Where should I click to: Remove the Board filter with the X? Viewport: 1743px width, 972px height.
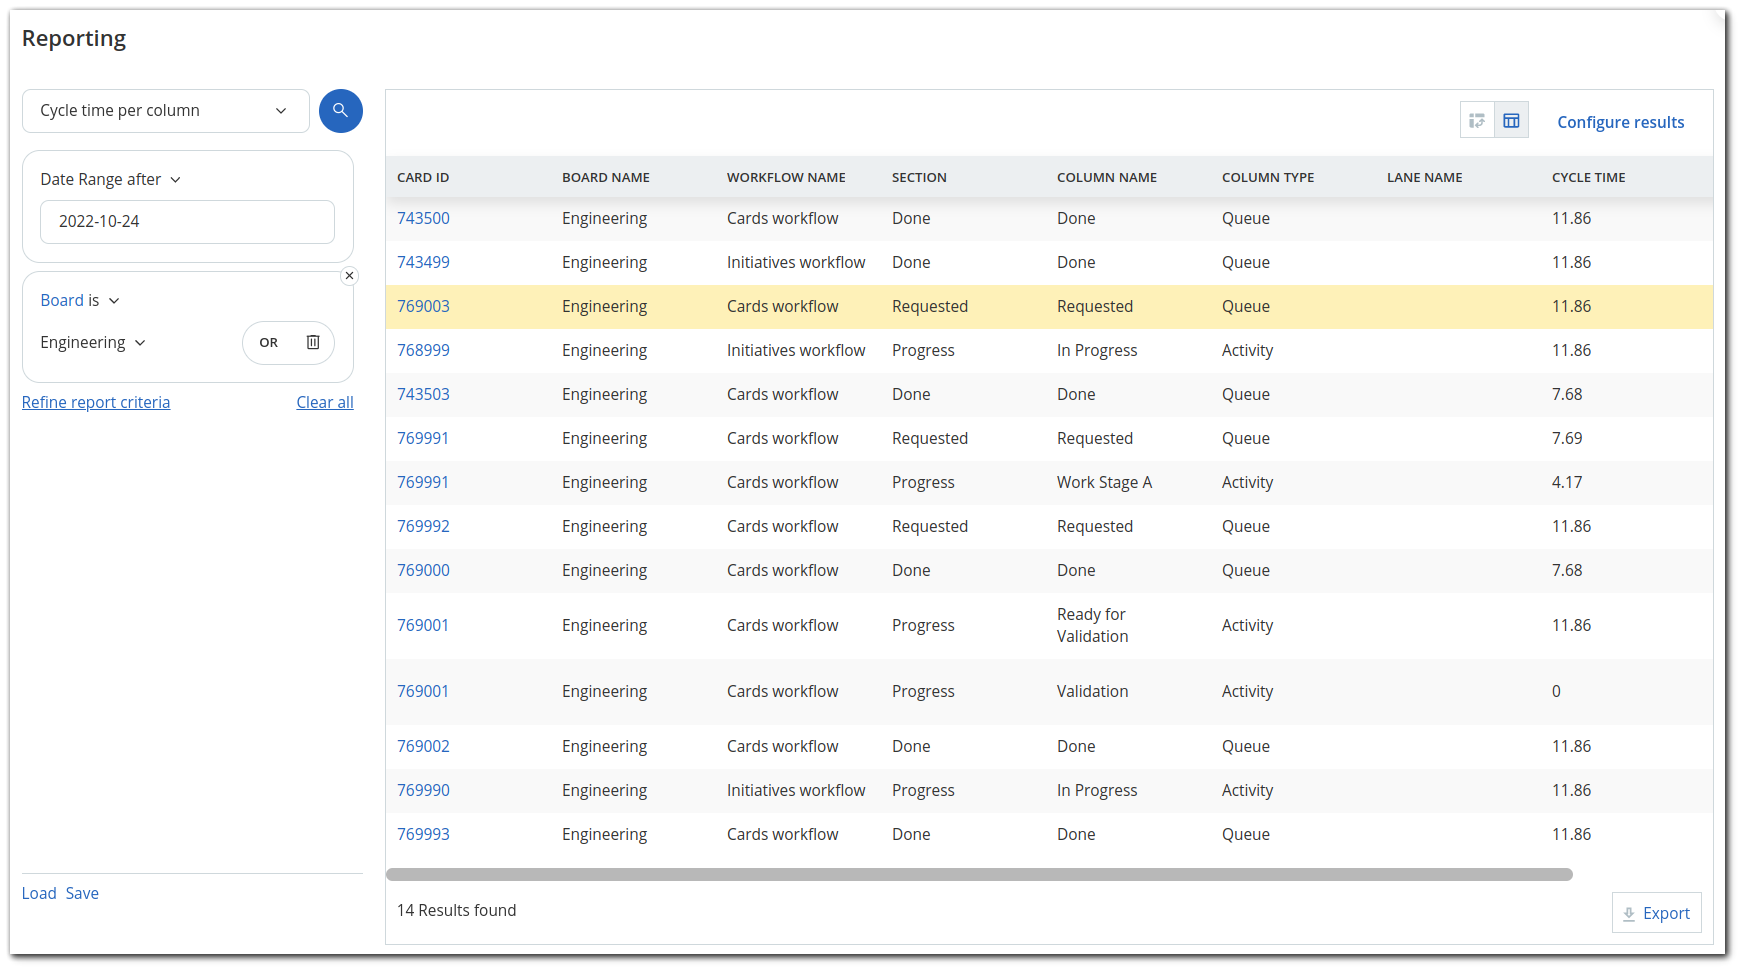[349, 275]
